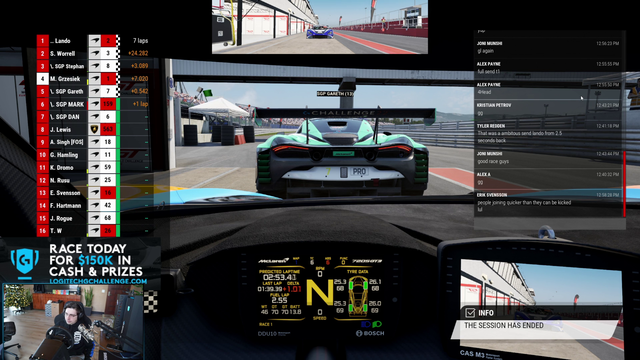This screenshot has width=640, height=360.
Task: Click the McLaren logo beside G. Hamling
Action: (x=95, y=155)
